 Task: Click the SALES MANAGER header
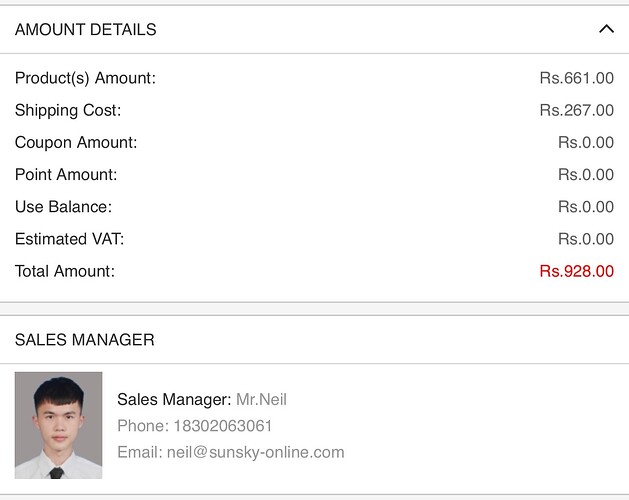pos(85,340)
